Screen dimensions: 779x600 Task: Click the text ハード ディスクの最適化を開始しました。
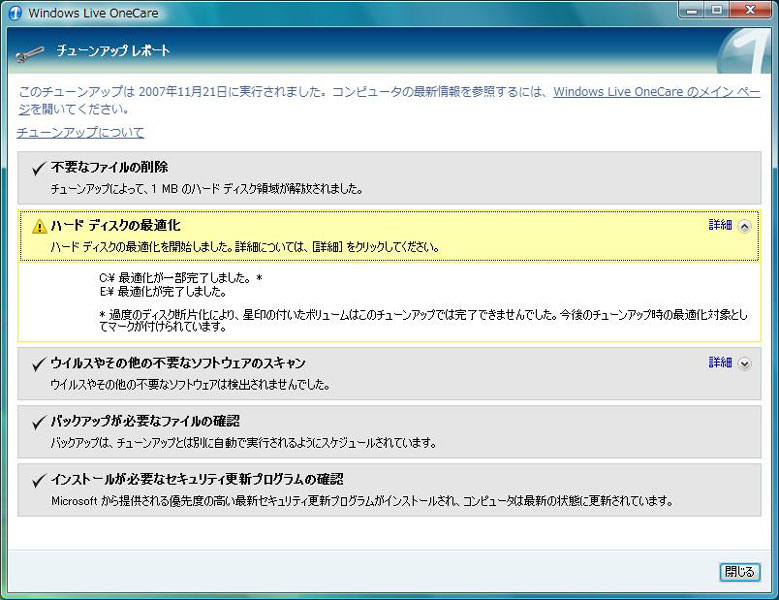point(143,247)
